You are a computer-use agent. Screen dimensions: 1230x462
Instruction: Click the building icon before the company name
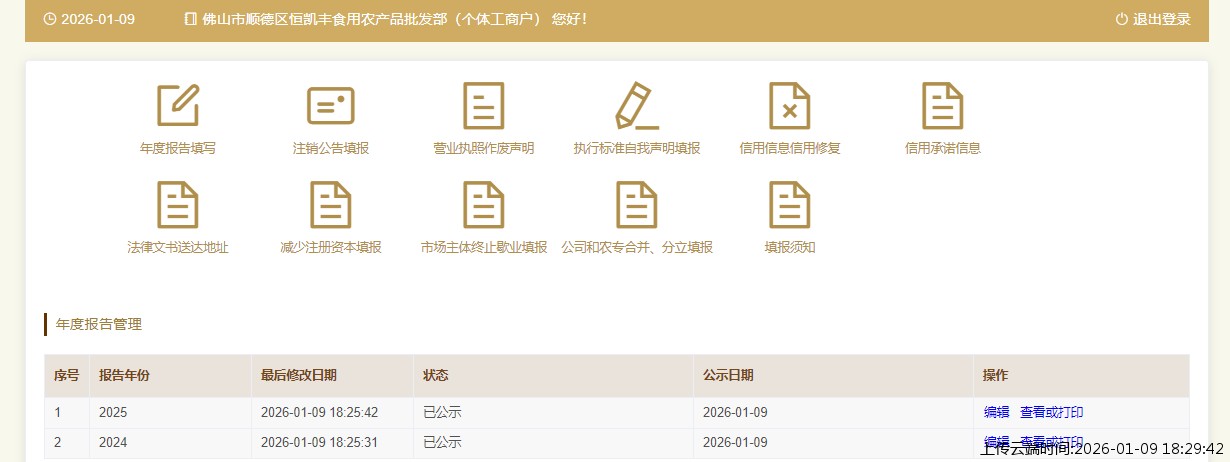point(191,19)
